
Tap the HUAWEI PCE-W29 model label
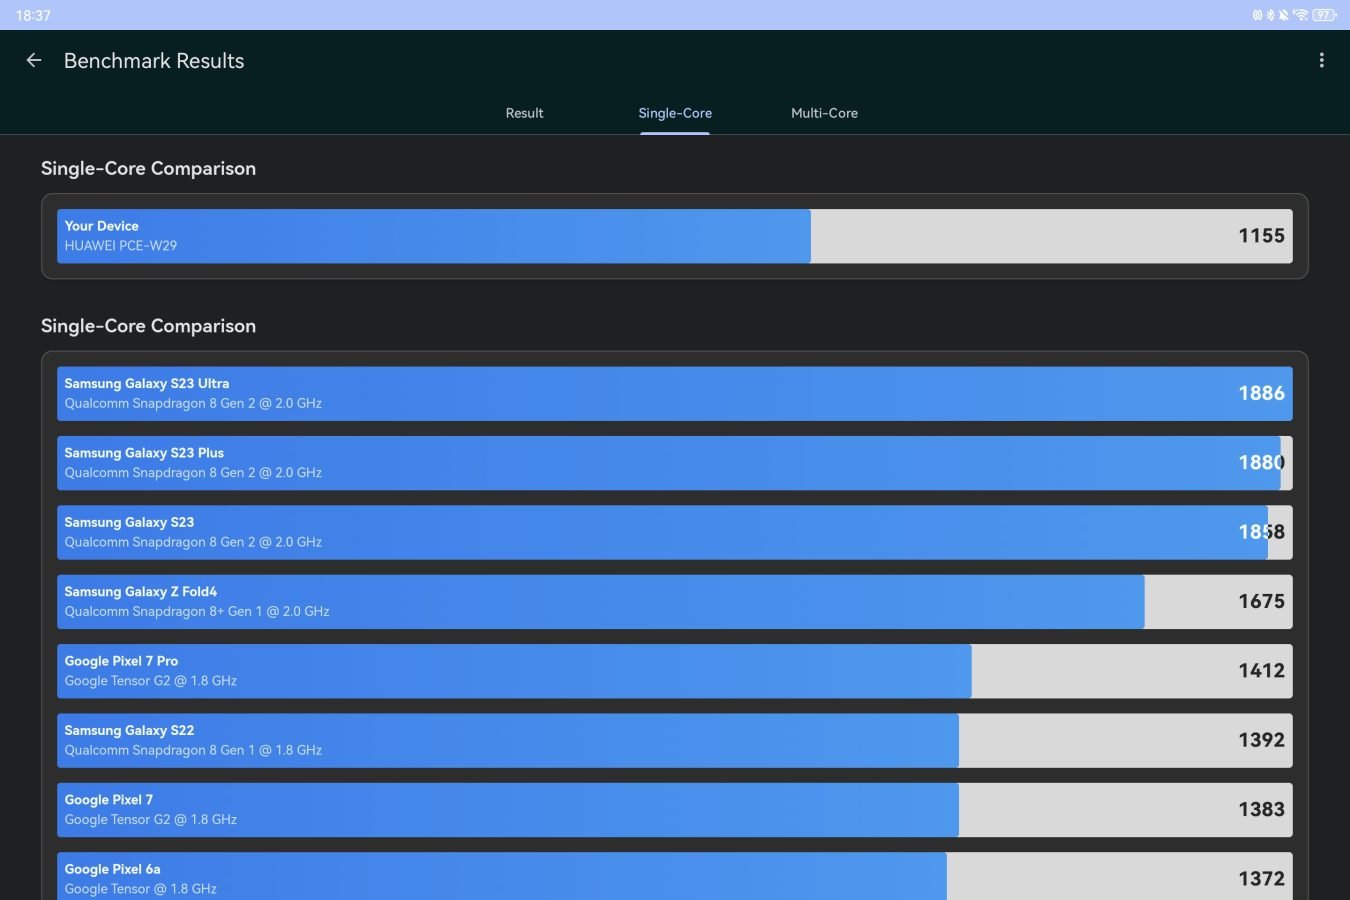[x=121, y=246]
